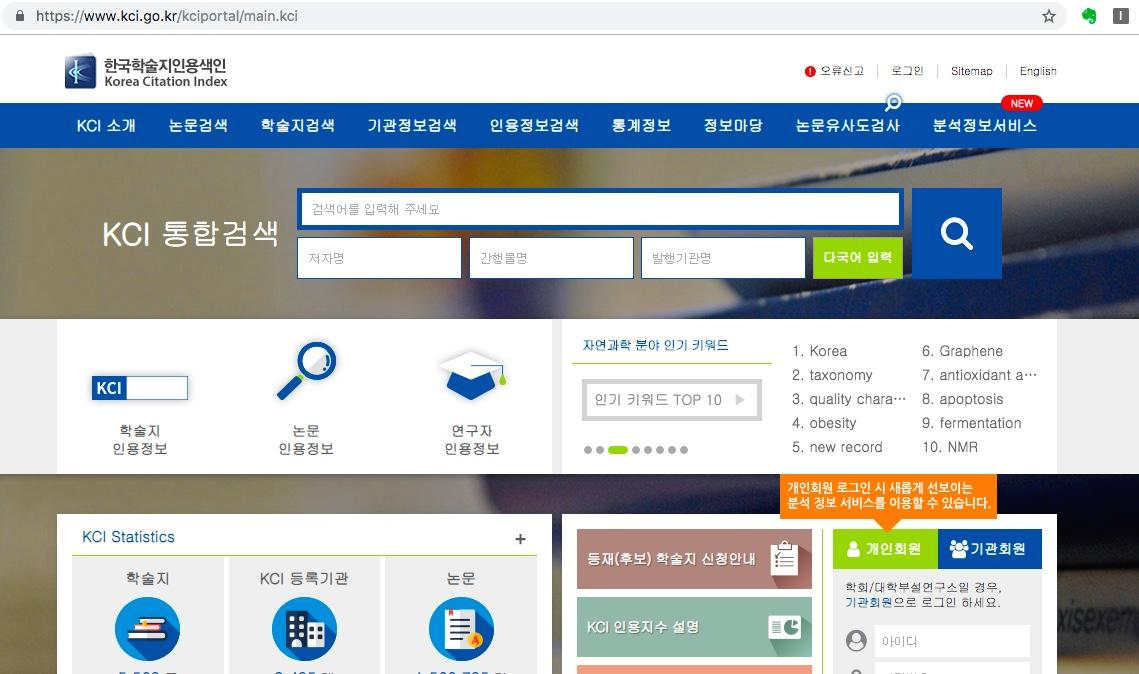This screenshot has width=1139, height=674.
Task: Switch to English site
Action: [1038, 71]
